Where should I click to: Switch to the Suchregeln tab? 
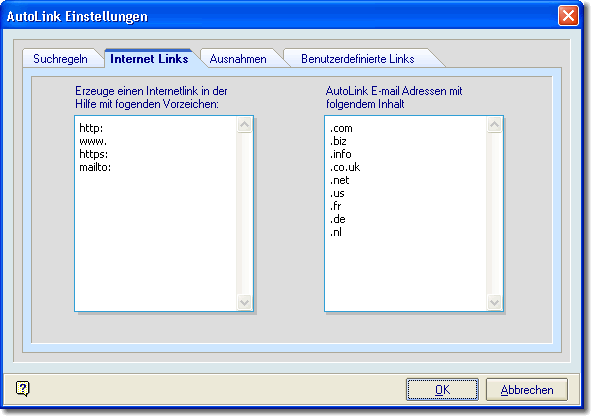(60, 59)
